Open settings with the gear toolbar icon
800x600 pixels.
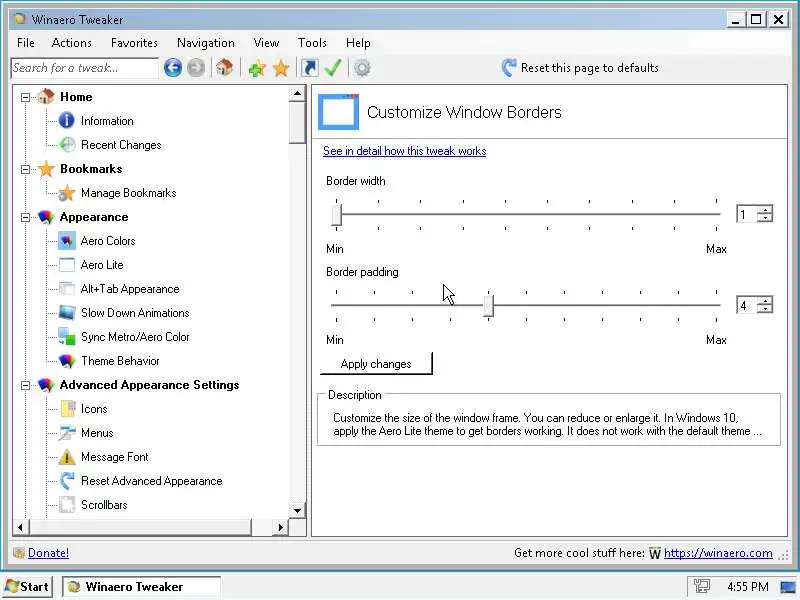click(x=362, y=68)
